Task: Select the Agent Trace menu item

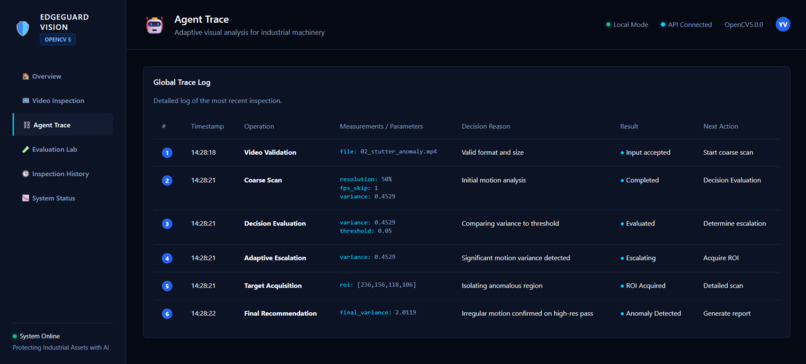Action: (x=63, y=125)
